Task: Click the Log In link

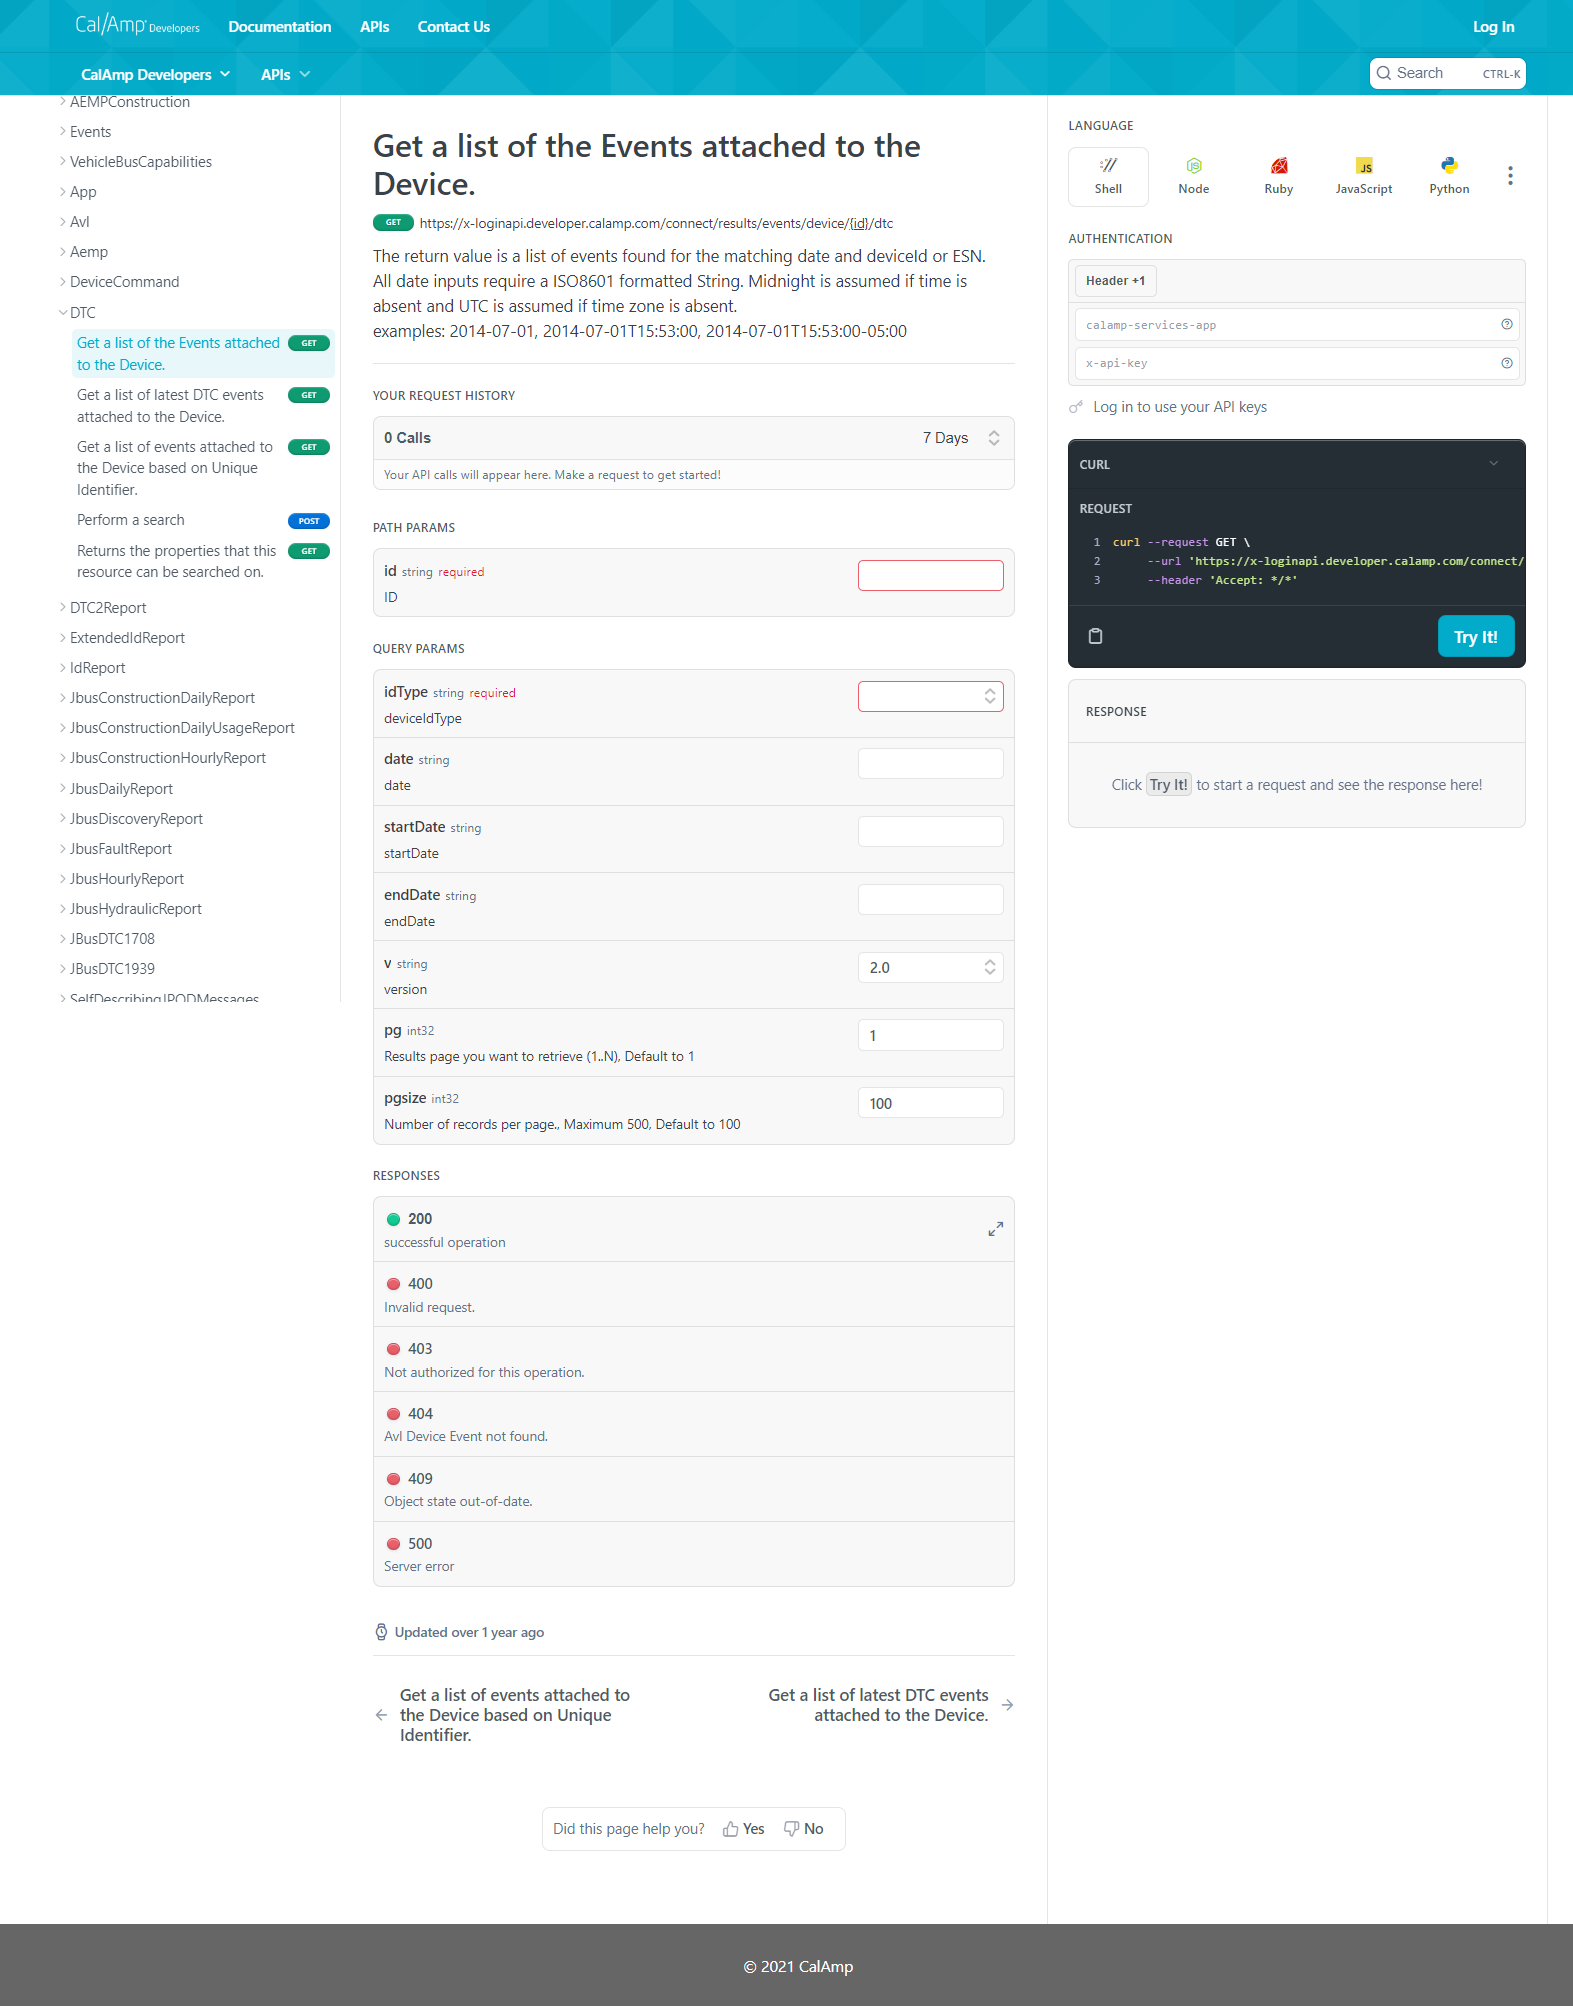Action: click(1493, 27)
